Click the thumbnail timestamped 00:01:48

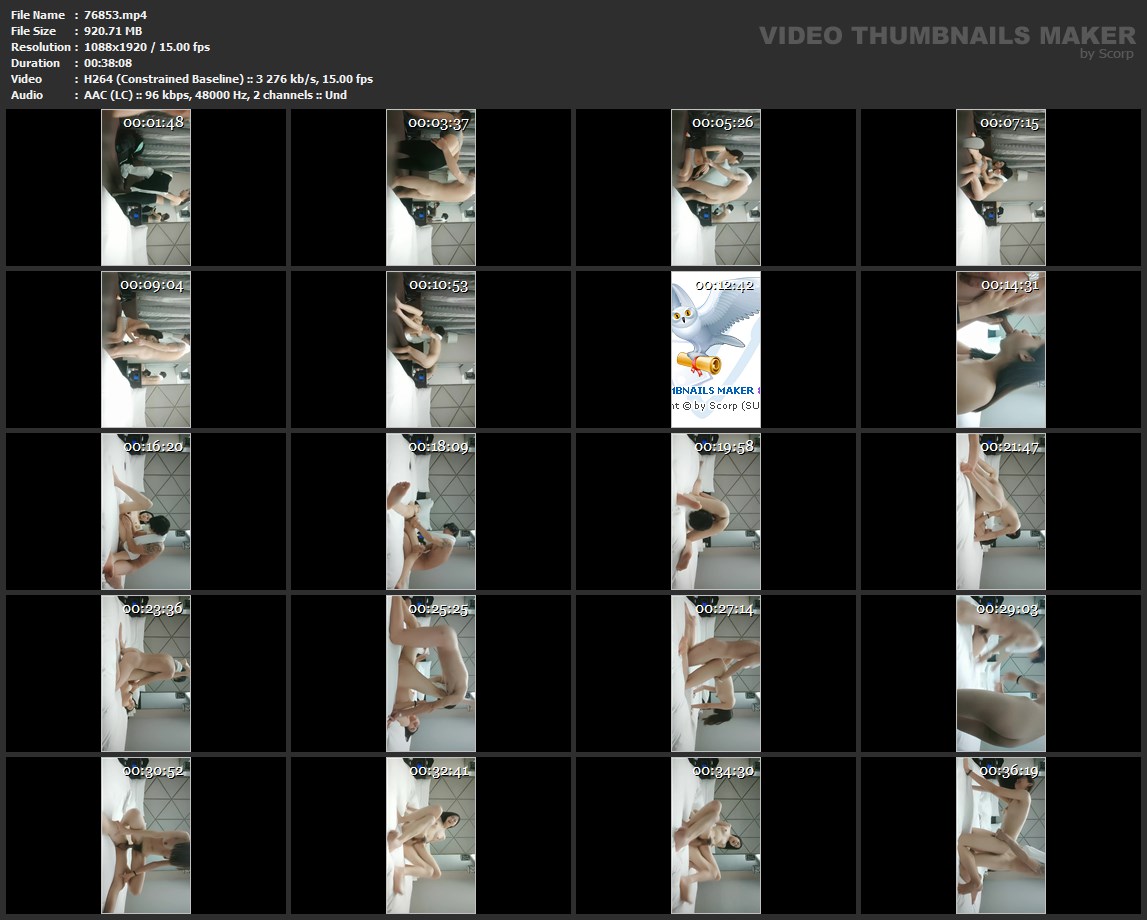click(146, 187)
